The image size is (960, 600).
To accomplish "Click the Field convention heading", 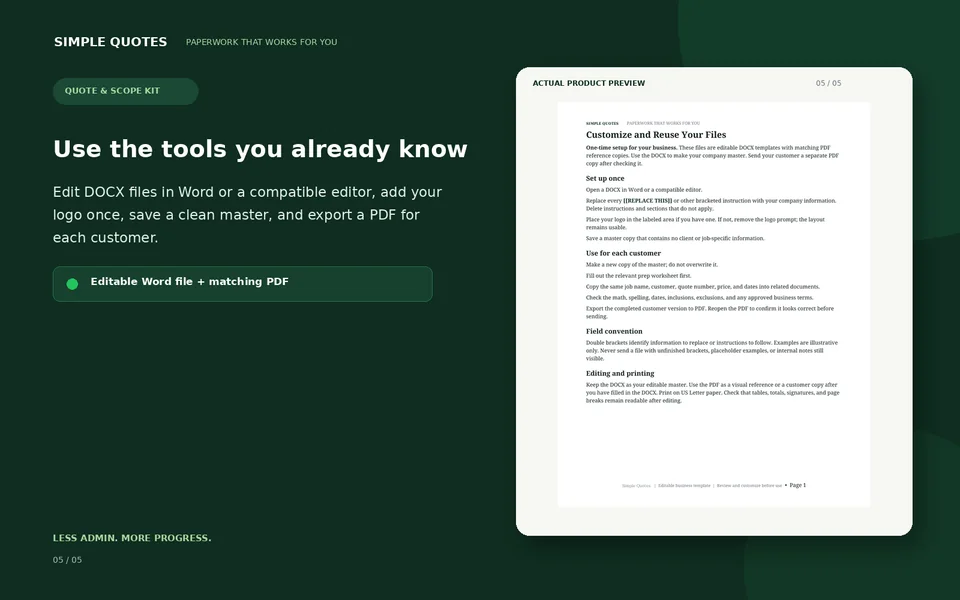I will [x=614, y=331].
